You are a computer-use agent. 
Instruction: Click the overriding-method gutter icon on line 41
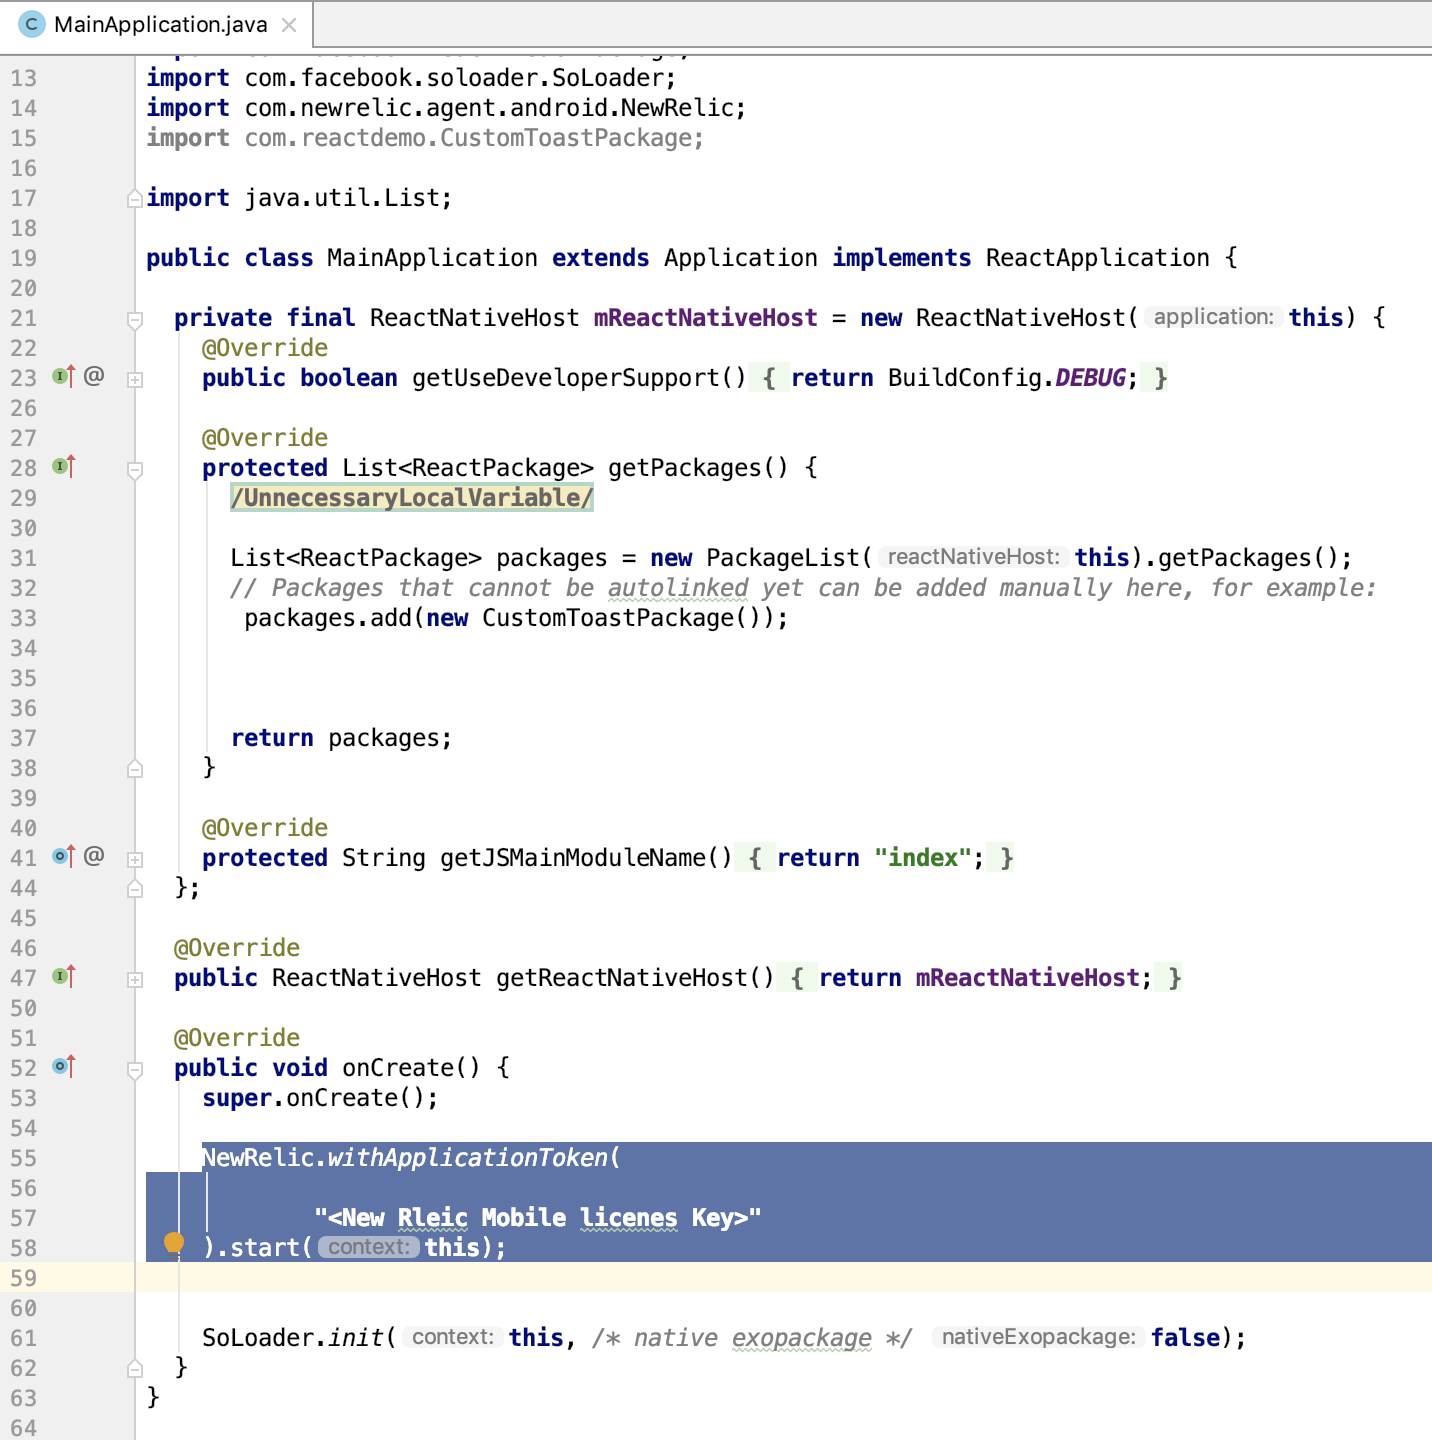64,857
